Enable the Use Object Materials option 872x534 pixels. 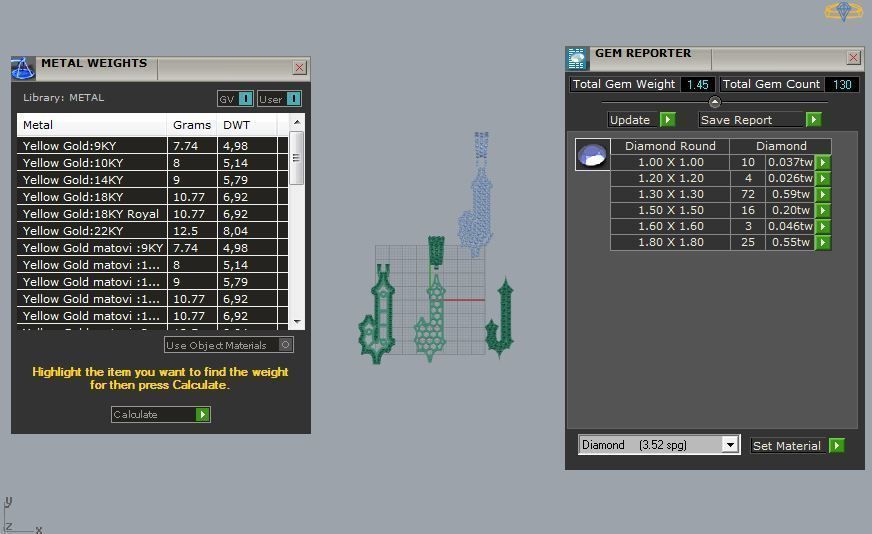(x=229, y=345)
